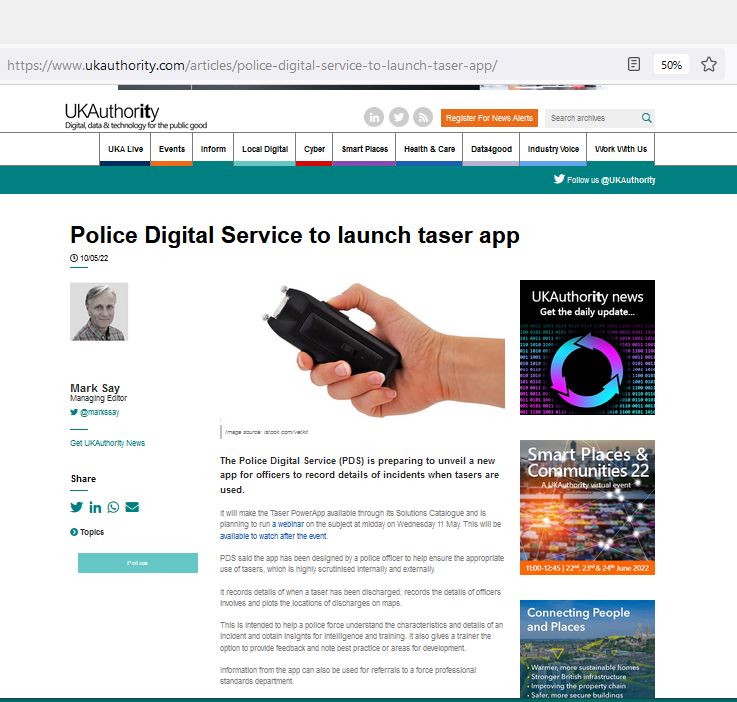Click the URL in the address bar
Viewport: 737px width, 702px height.
[252, 65]
